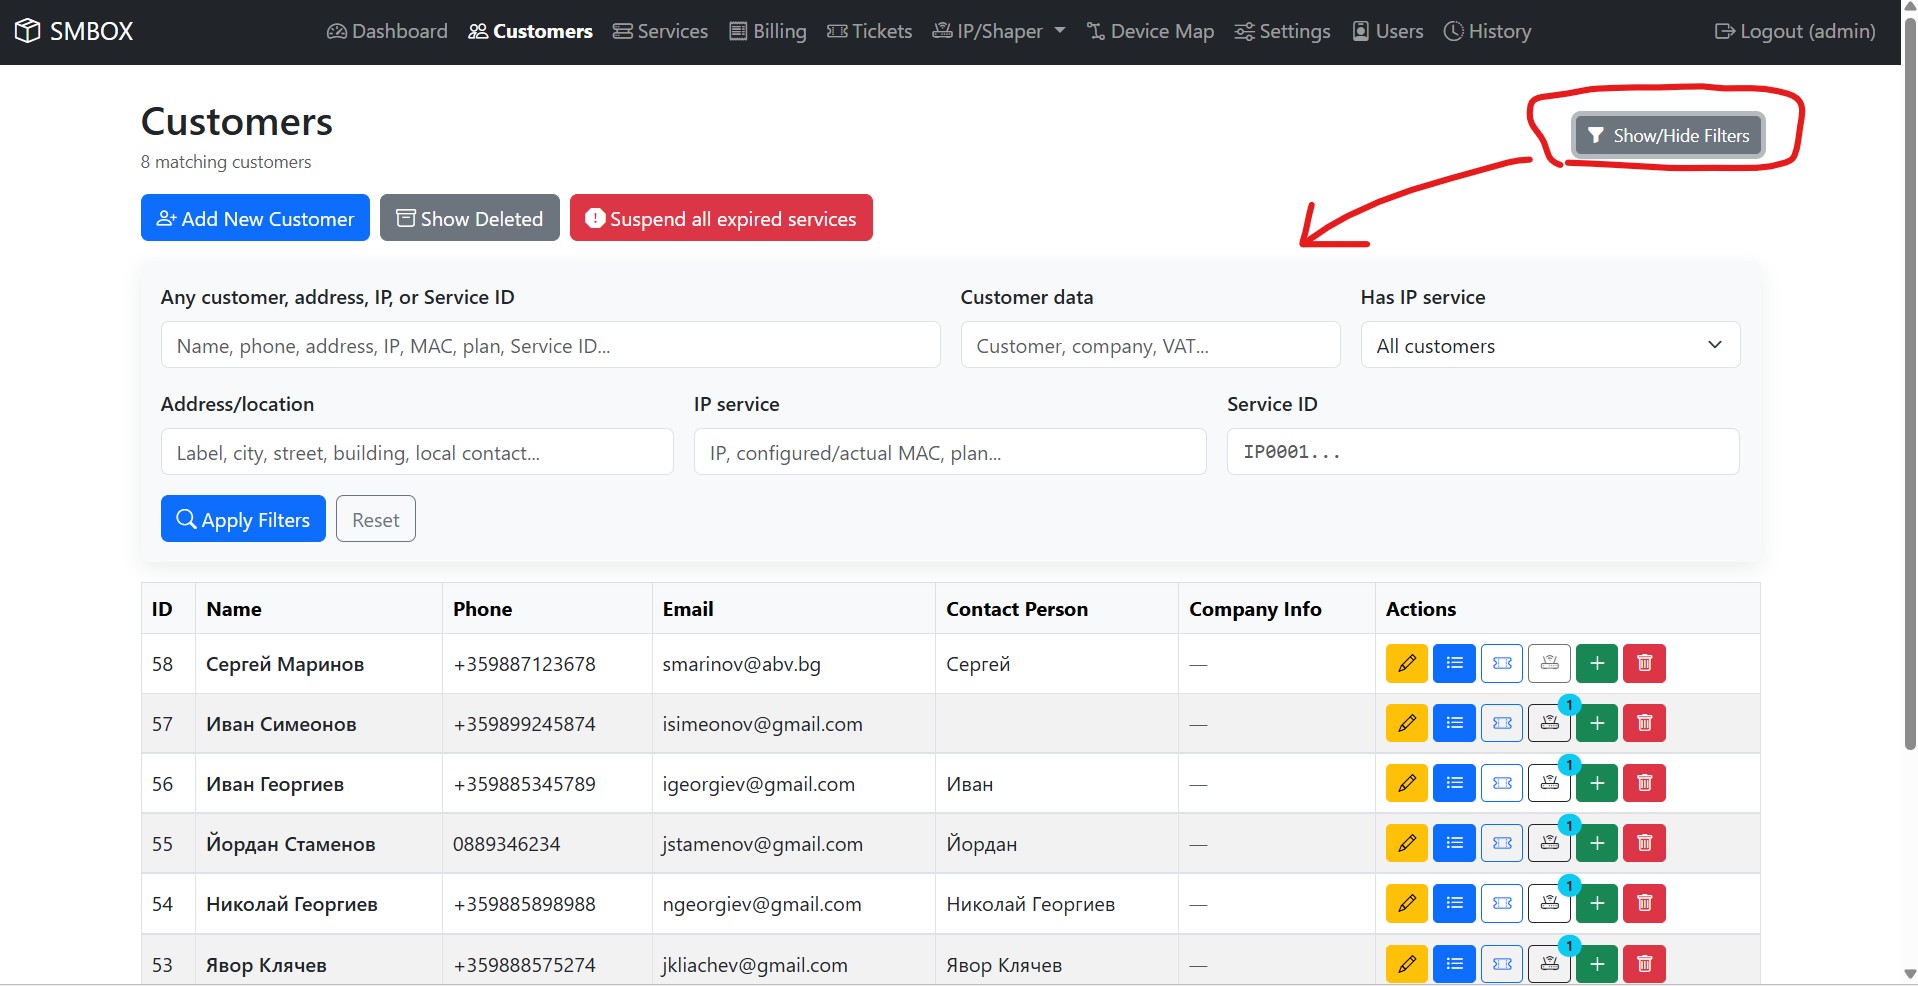The image size is (1918, 986).
Task: Click the Show Deleted button
Action: 470,218
